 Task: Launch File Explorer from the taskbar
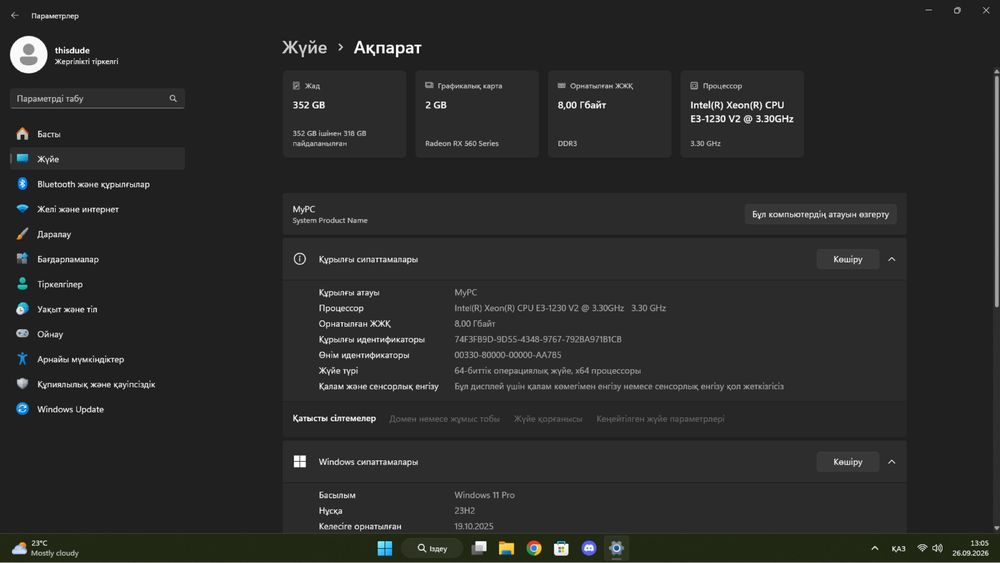[506, 548]
